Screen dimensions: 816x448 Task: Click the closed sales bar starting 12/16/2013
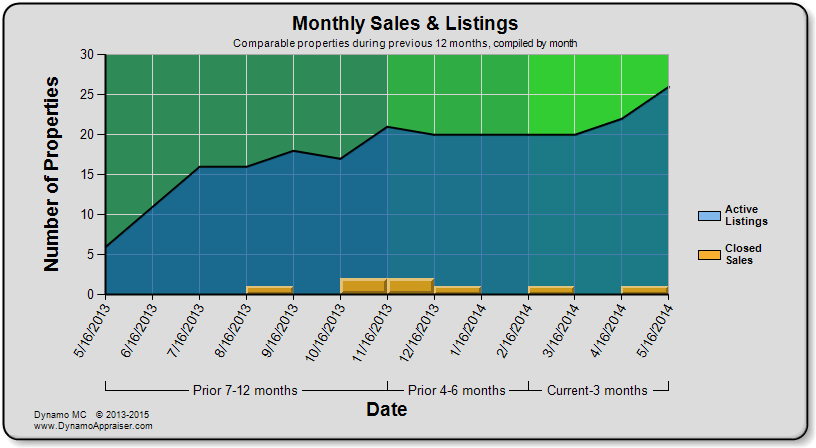[x=457, y=290]
